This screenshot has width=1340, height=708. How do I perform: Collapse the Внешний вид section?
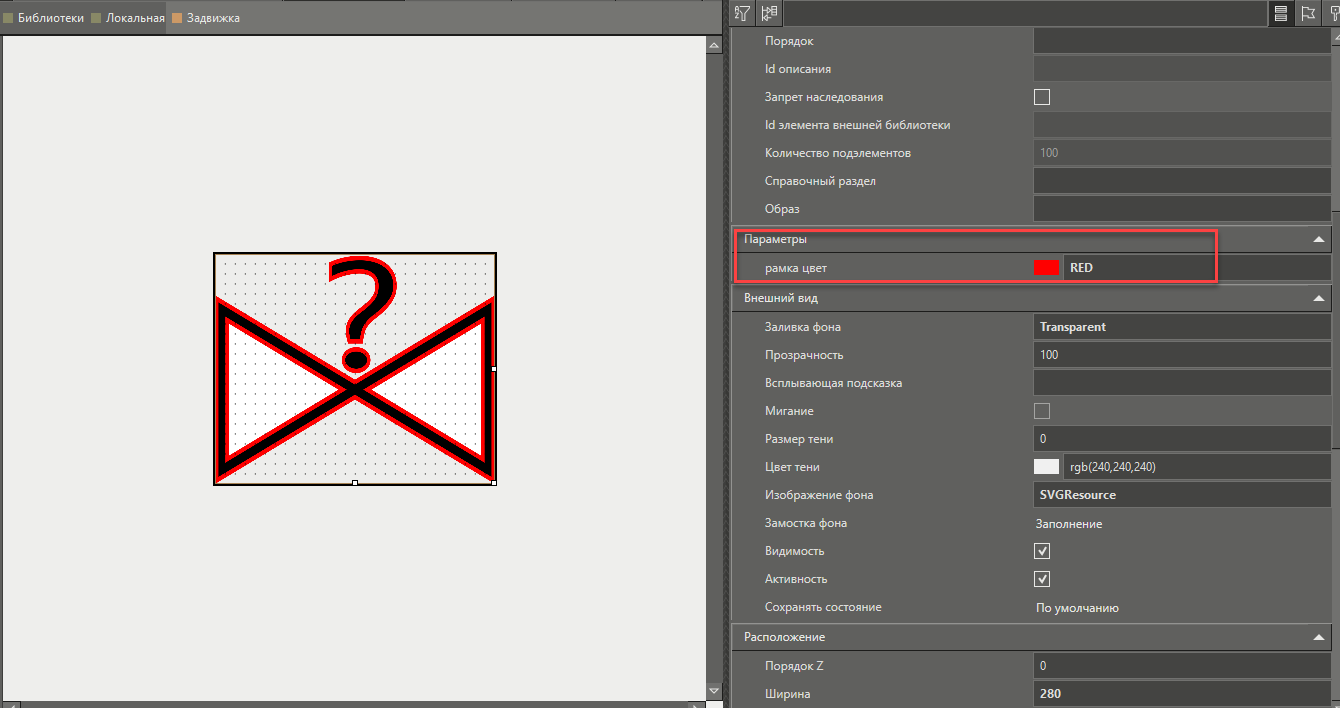coord(1317,297)
